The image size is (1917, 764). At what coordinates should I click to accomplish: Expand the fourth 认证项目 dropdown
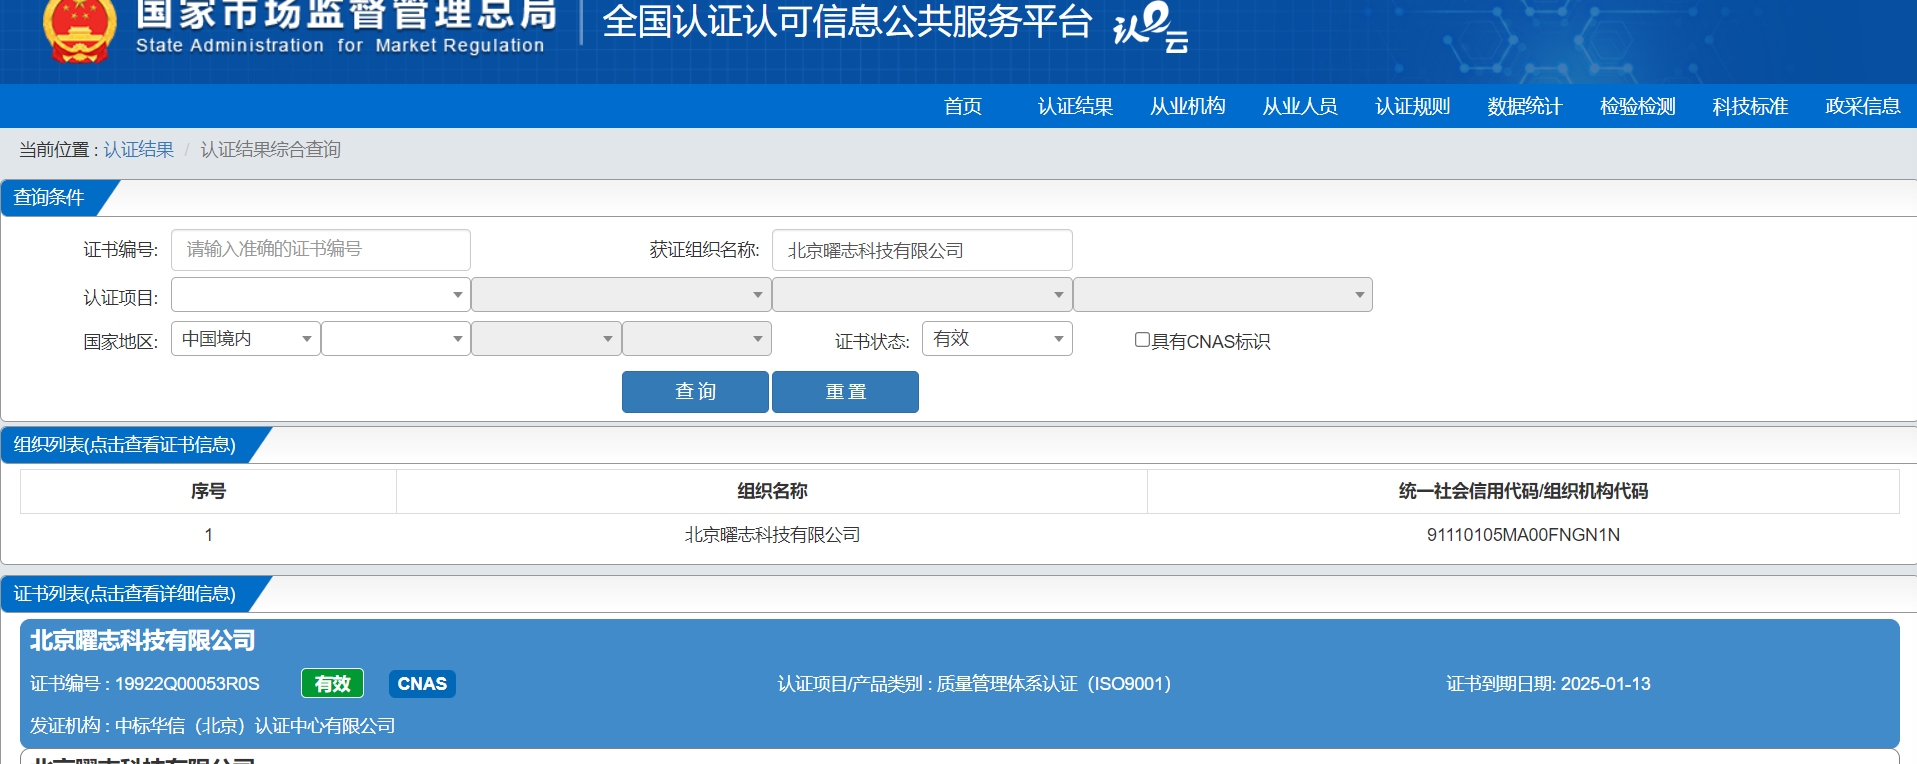(1223, 295)
